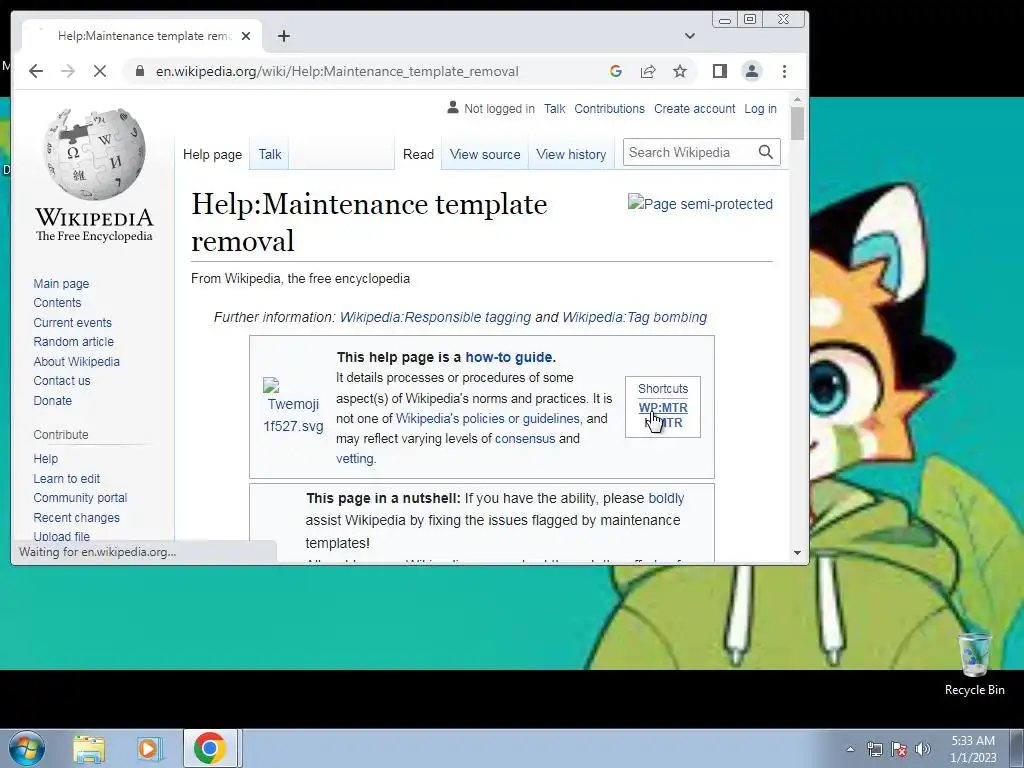Close the Help:Maintenance template tab
The height and width of the screenshot is (768, 1024).
click(246, 36)
